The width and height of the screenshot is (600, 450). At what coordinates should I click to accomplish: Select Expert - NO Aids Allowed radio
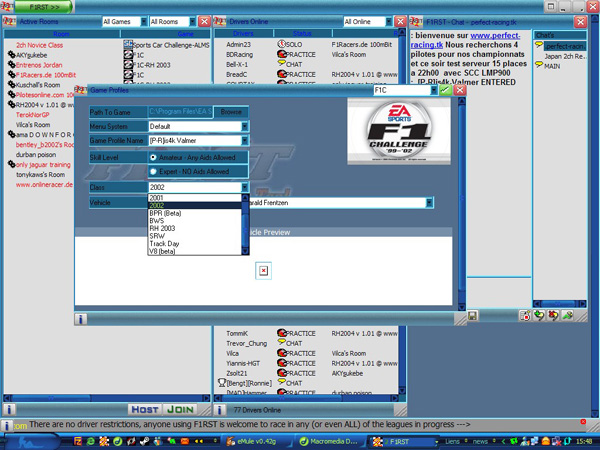(153, 171)
